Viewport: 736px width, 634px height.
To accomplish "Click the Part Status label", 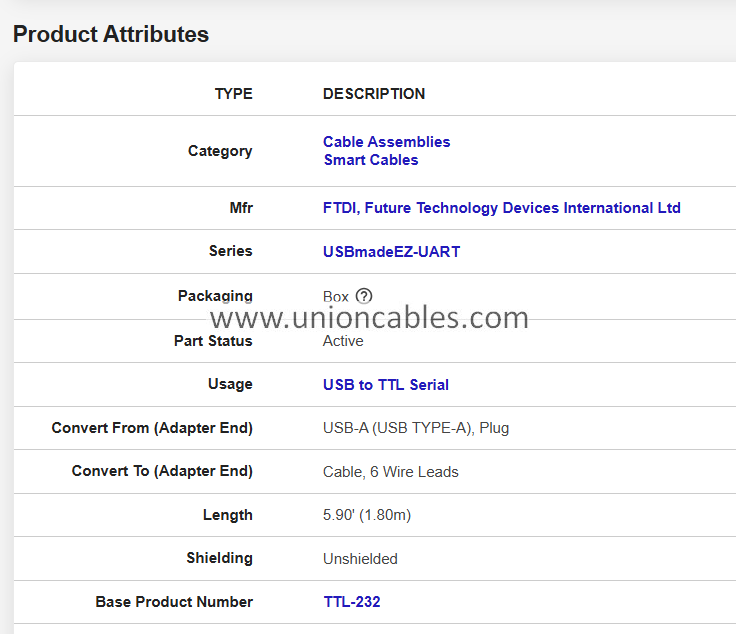I will [x=213, y=341].
